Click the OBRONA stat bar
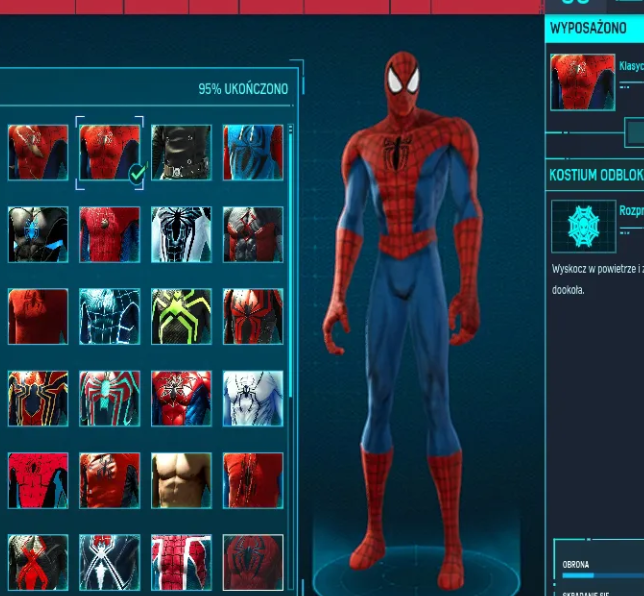 click(x=603, y=575)
